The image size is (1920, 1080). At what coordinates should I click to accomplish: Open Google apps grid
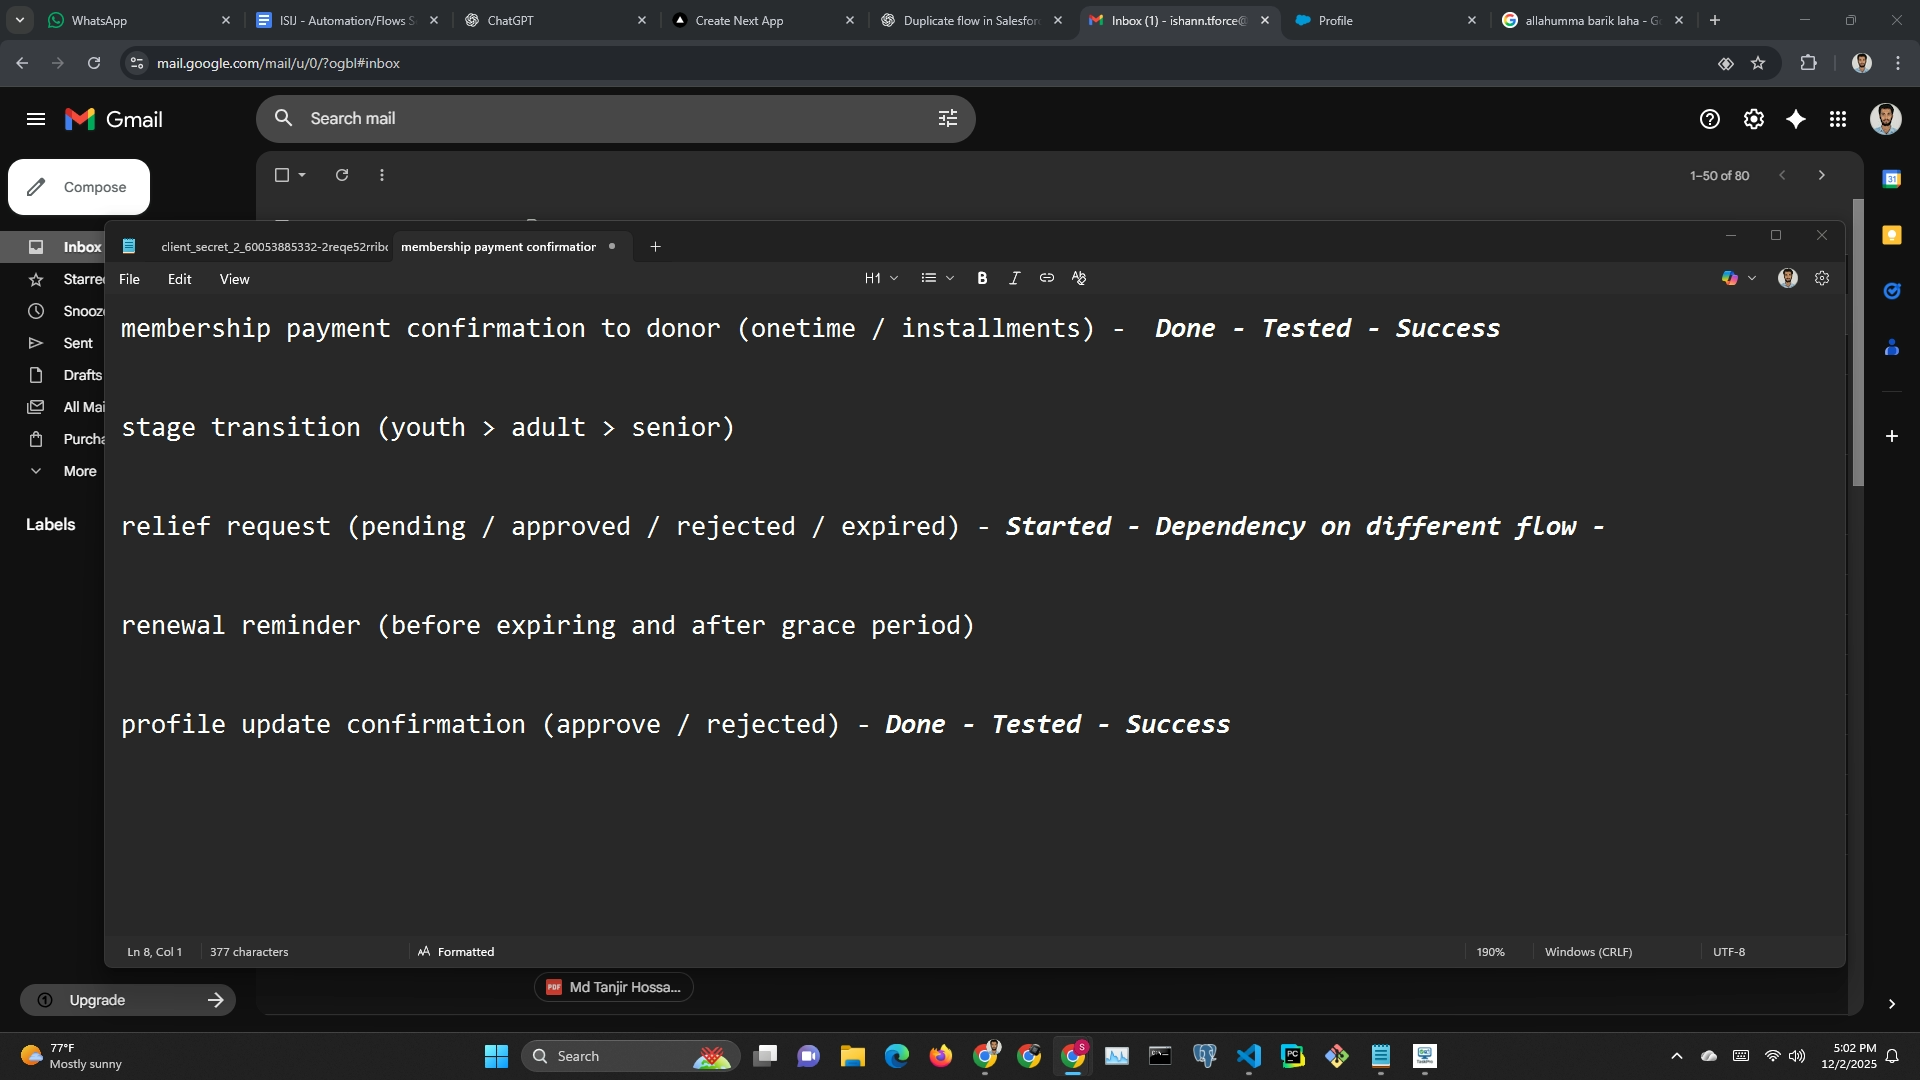[1838, 120]
